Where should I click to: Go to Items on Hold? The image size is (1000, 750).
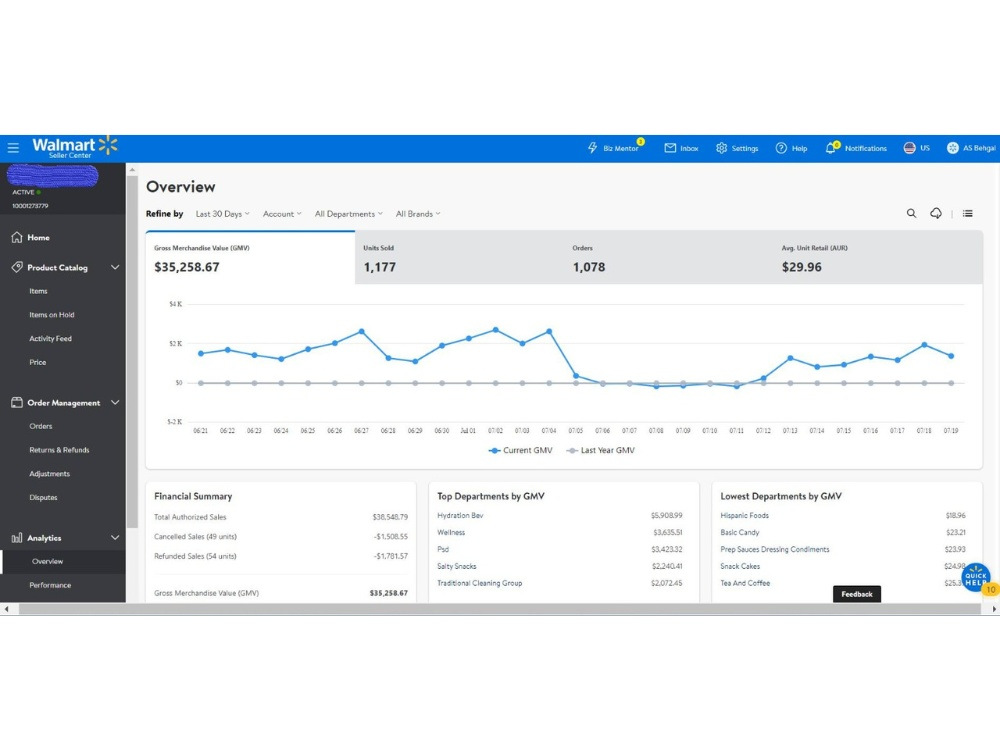52,314
